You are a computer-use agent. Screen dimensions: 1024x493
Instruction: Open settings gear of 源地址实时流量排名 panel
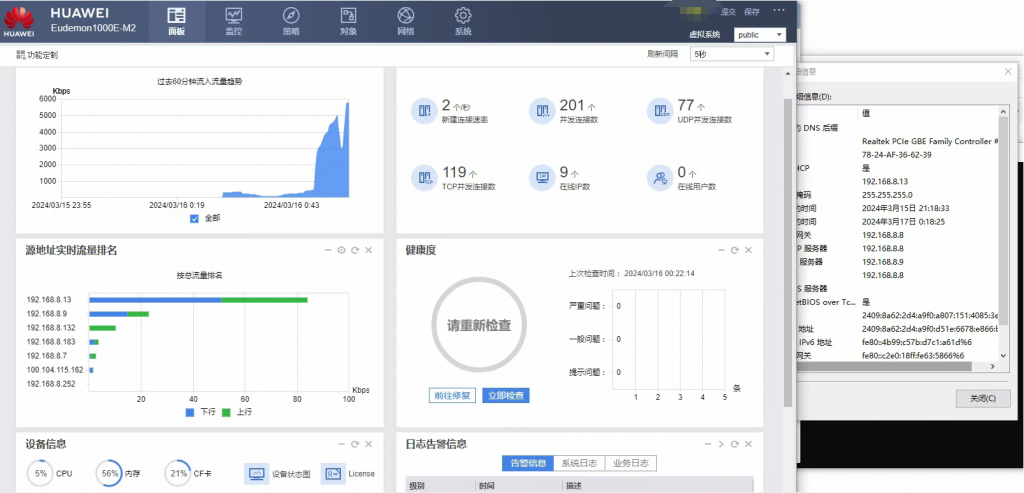[341, 250]
